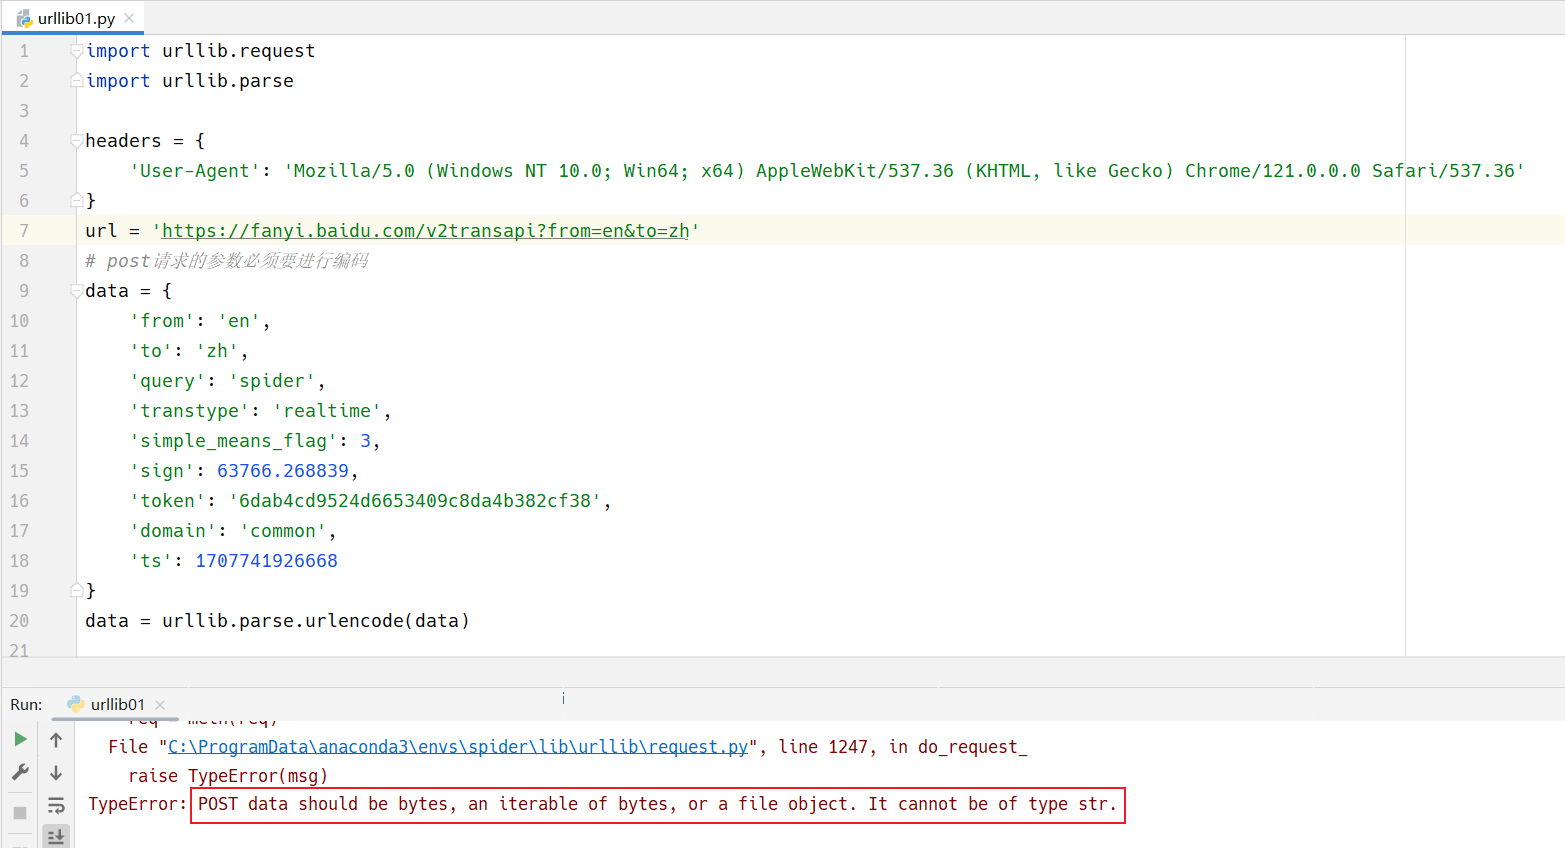Click the "raise TypeError(msg)" traceback line

[228, 776]
